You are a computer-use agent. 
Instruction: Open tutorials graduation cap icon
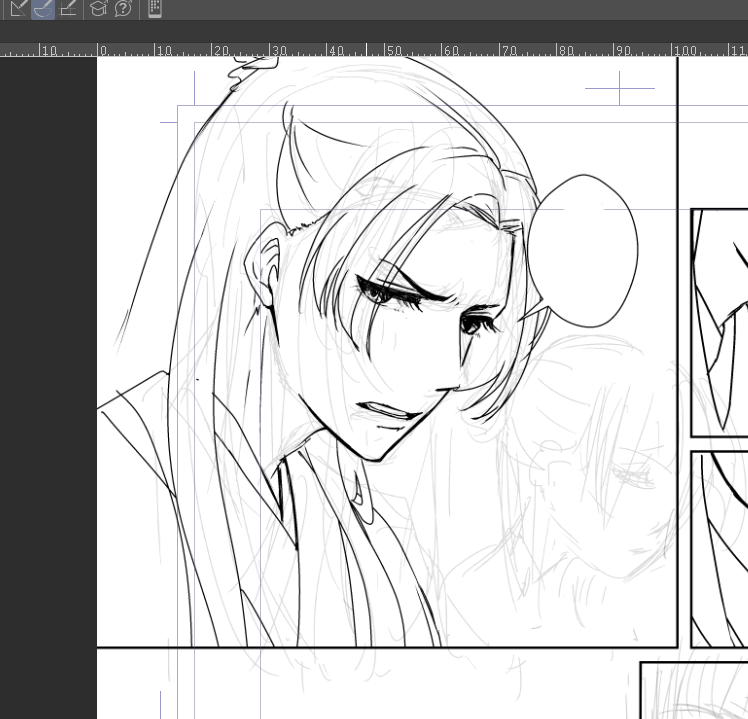click(98, 8)
